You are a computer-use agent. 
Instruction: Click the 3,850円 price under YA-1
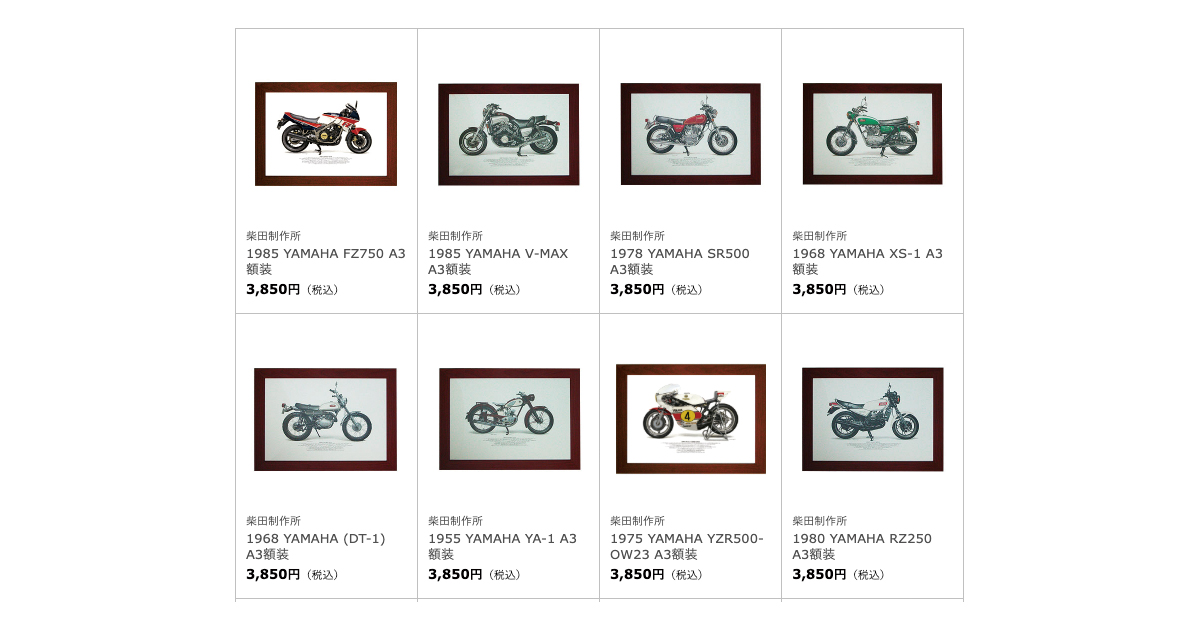[455, 574]
